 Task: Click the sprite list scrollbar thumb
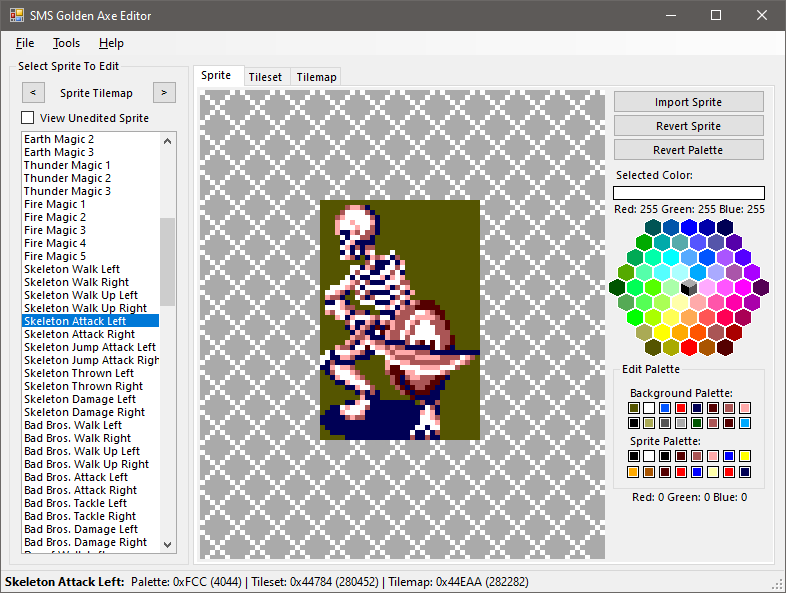[x=167, y=262]
